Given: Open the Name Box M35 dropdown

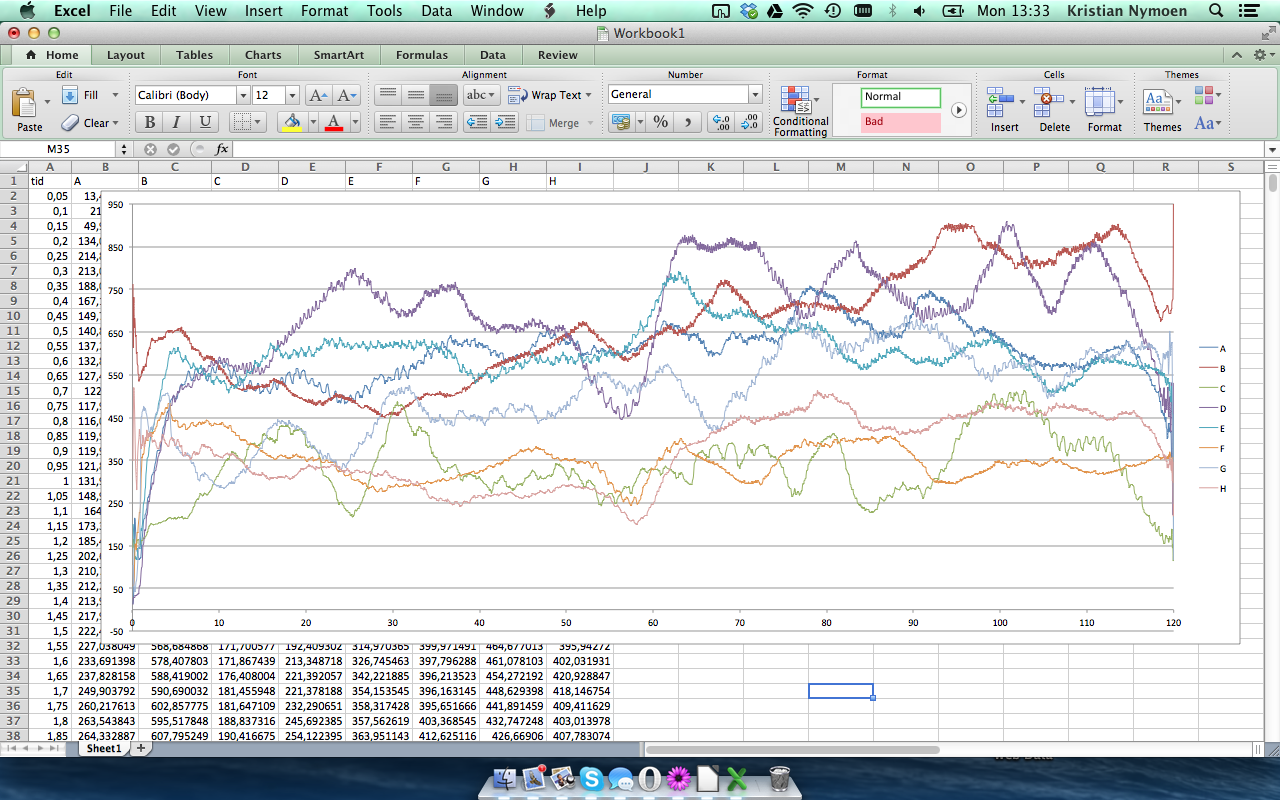Looking at the screenshot, I should 124,149.
